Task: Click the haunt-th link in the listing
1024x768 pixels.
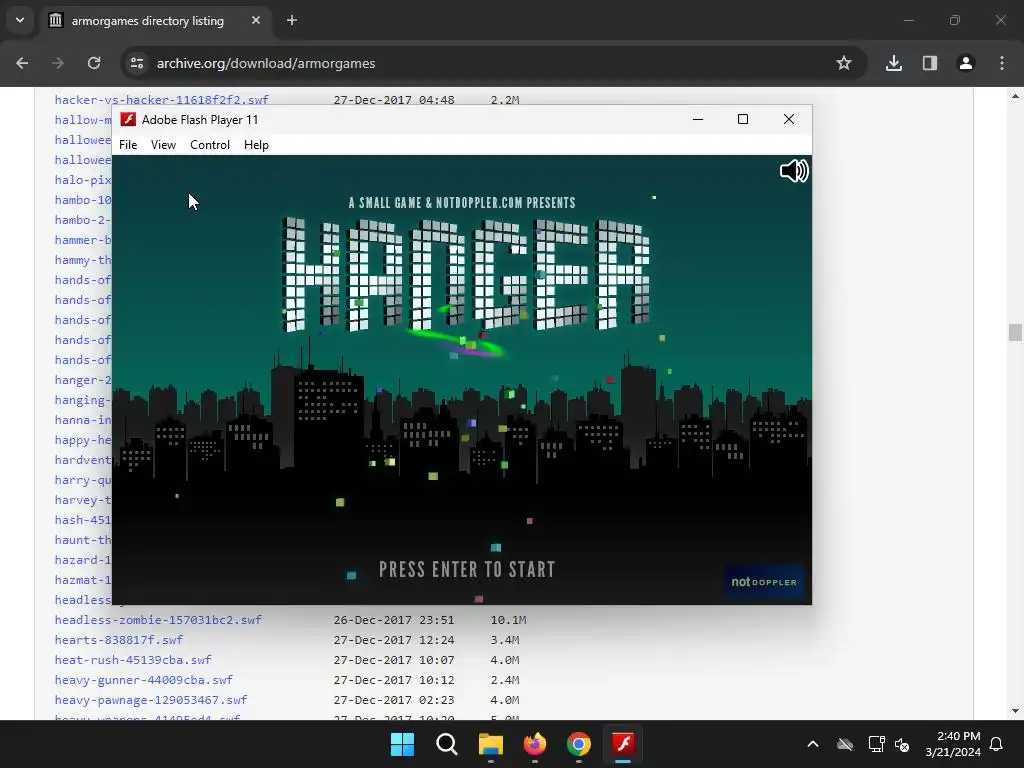Action: click(x=83, y=540)
